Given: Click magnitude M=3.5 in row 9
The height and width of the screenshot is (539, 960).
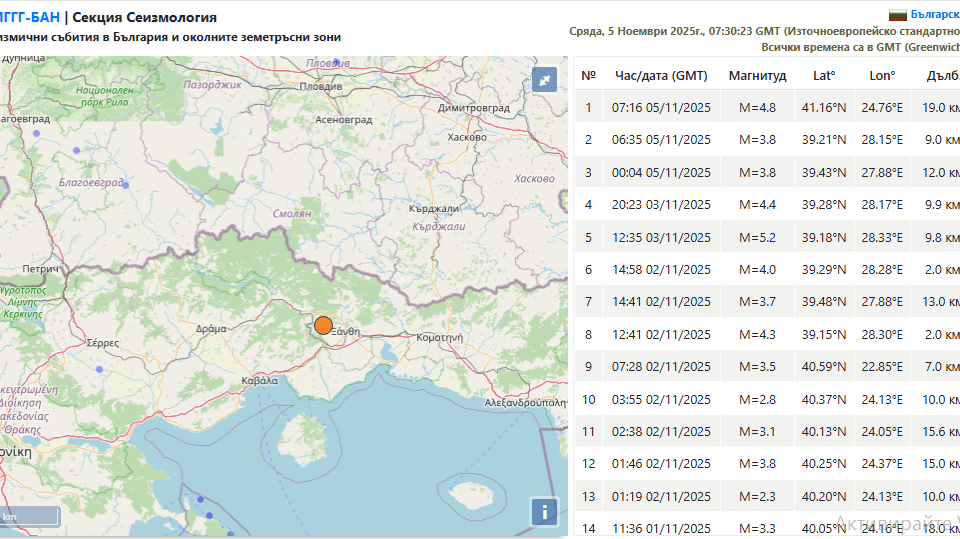Looking at the screenshot, I should (757, 366).
